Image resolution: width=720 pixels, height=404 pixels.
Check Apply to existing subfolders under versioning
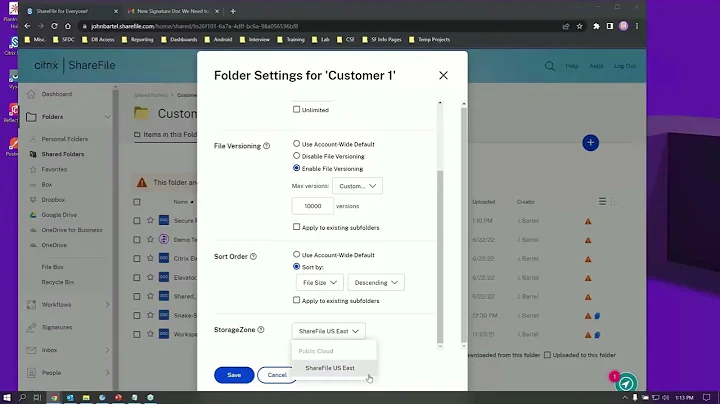pos(296,227)
